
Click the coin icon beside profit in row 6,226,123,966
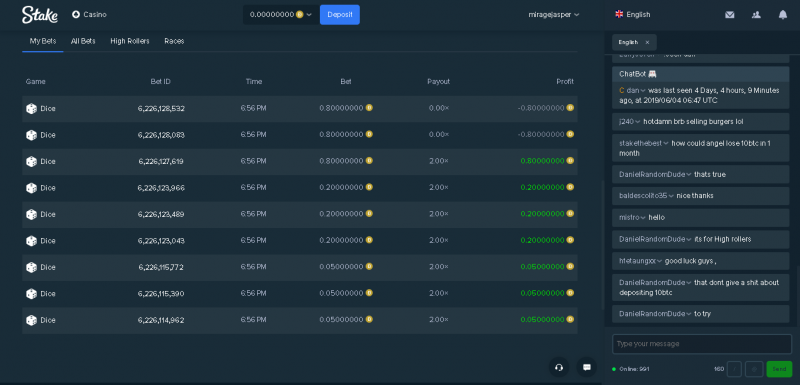(x=570, y=187)
